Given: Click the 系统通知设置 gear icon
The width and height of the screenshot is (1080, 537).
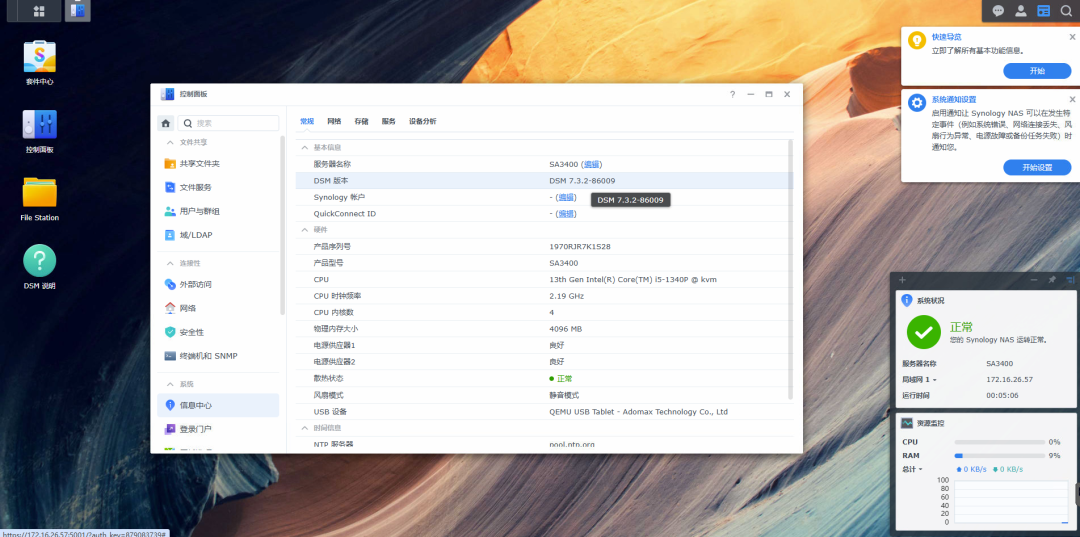Looking at the screenshot, I should click(917, 103).
